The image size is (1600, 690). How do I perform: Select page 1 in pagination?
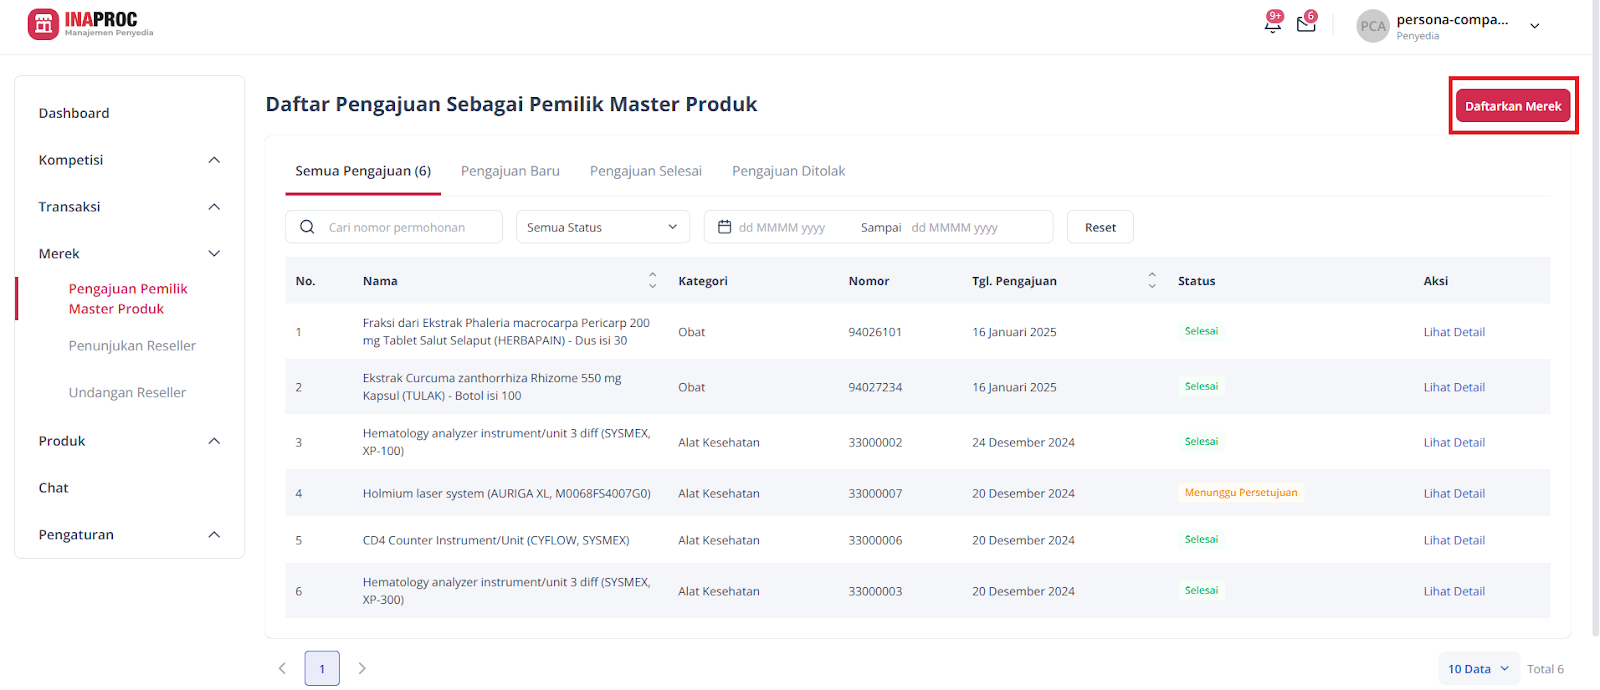pyautogui.click(x=322, y=668)
